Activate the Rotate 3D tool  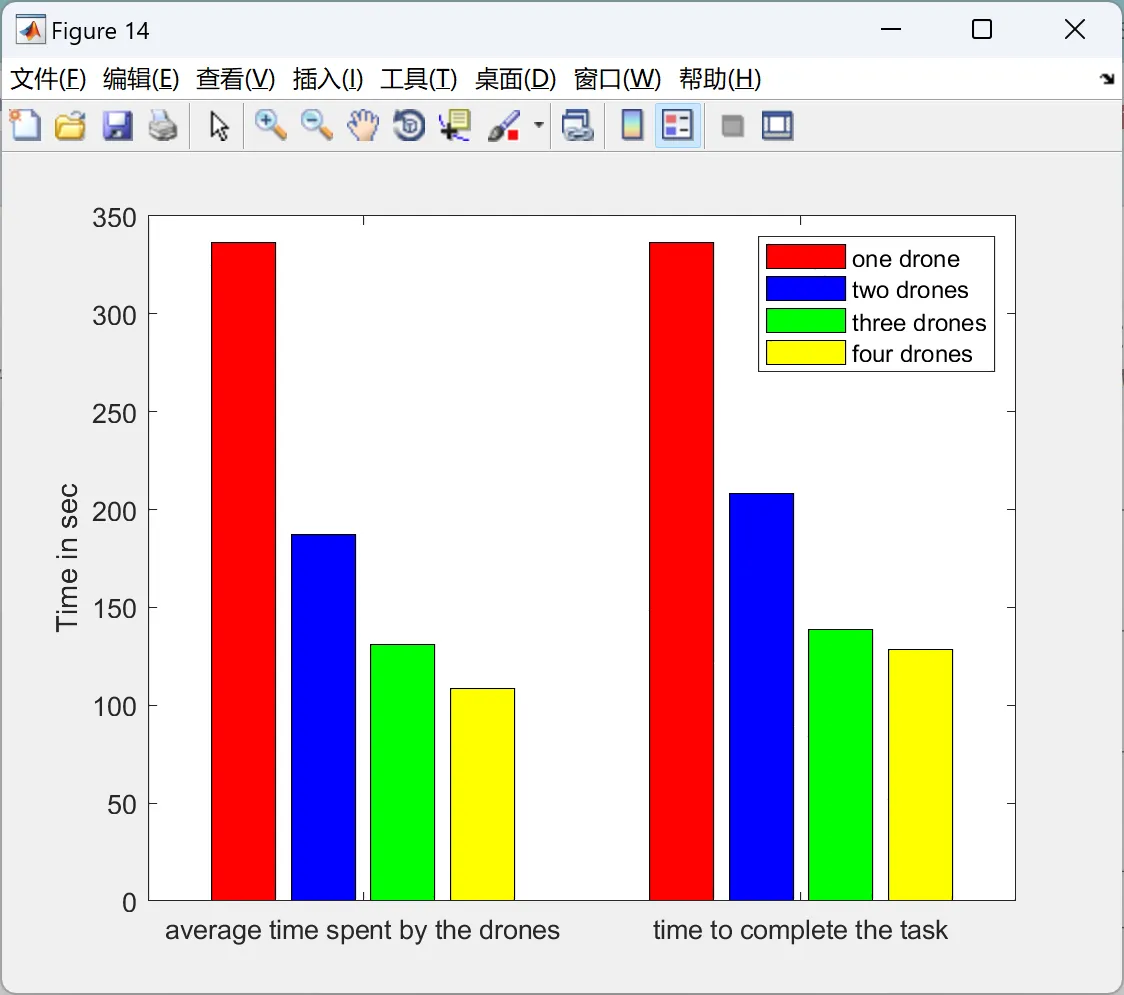click(x=409, y=125)
